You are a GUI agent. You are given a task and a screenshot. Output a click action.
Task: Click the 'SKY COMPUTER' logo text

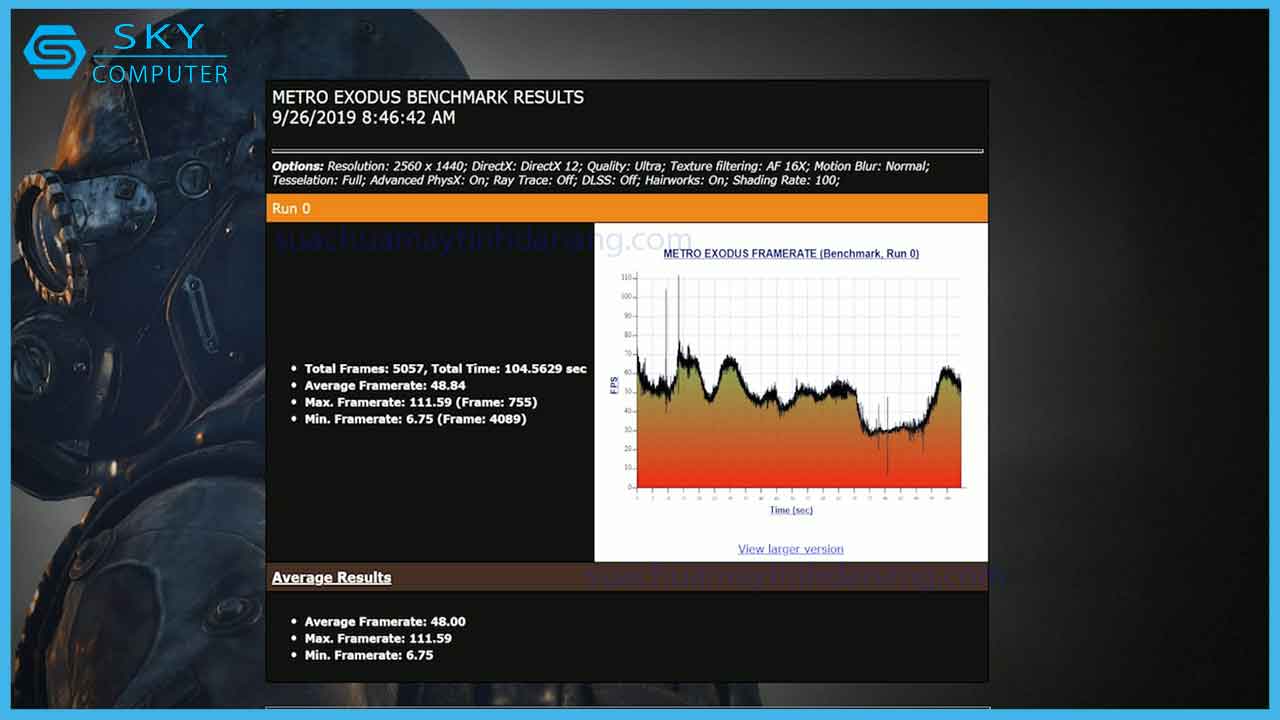(160, 54)
